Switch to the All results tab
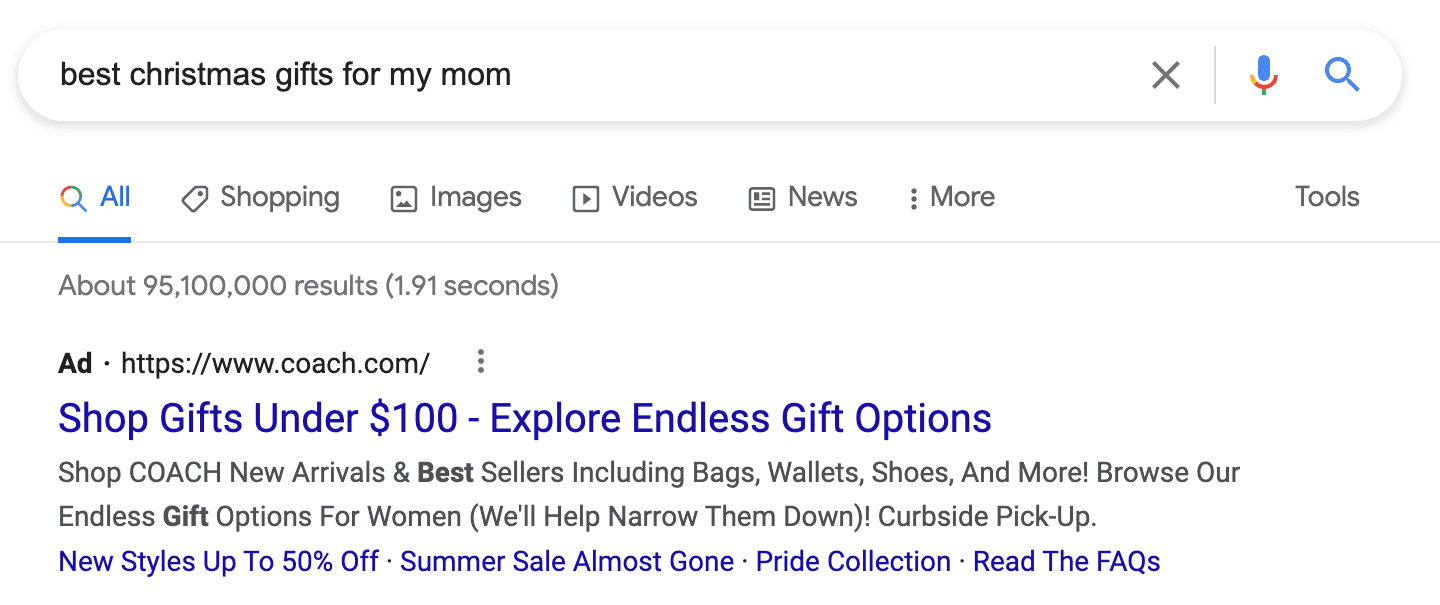The image size is (1440, 605). (95, 198)
